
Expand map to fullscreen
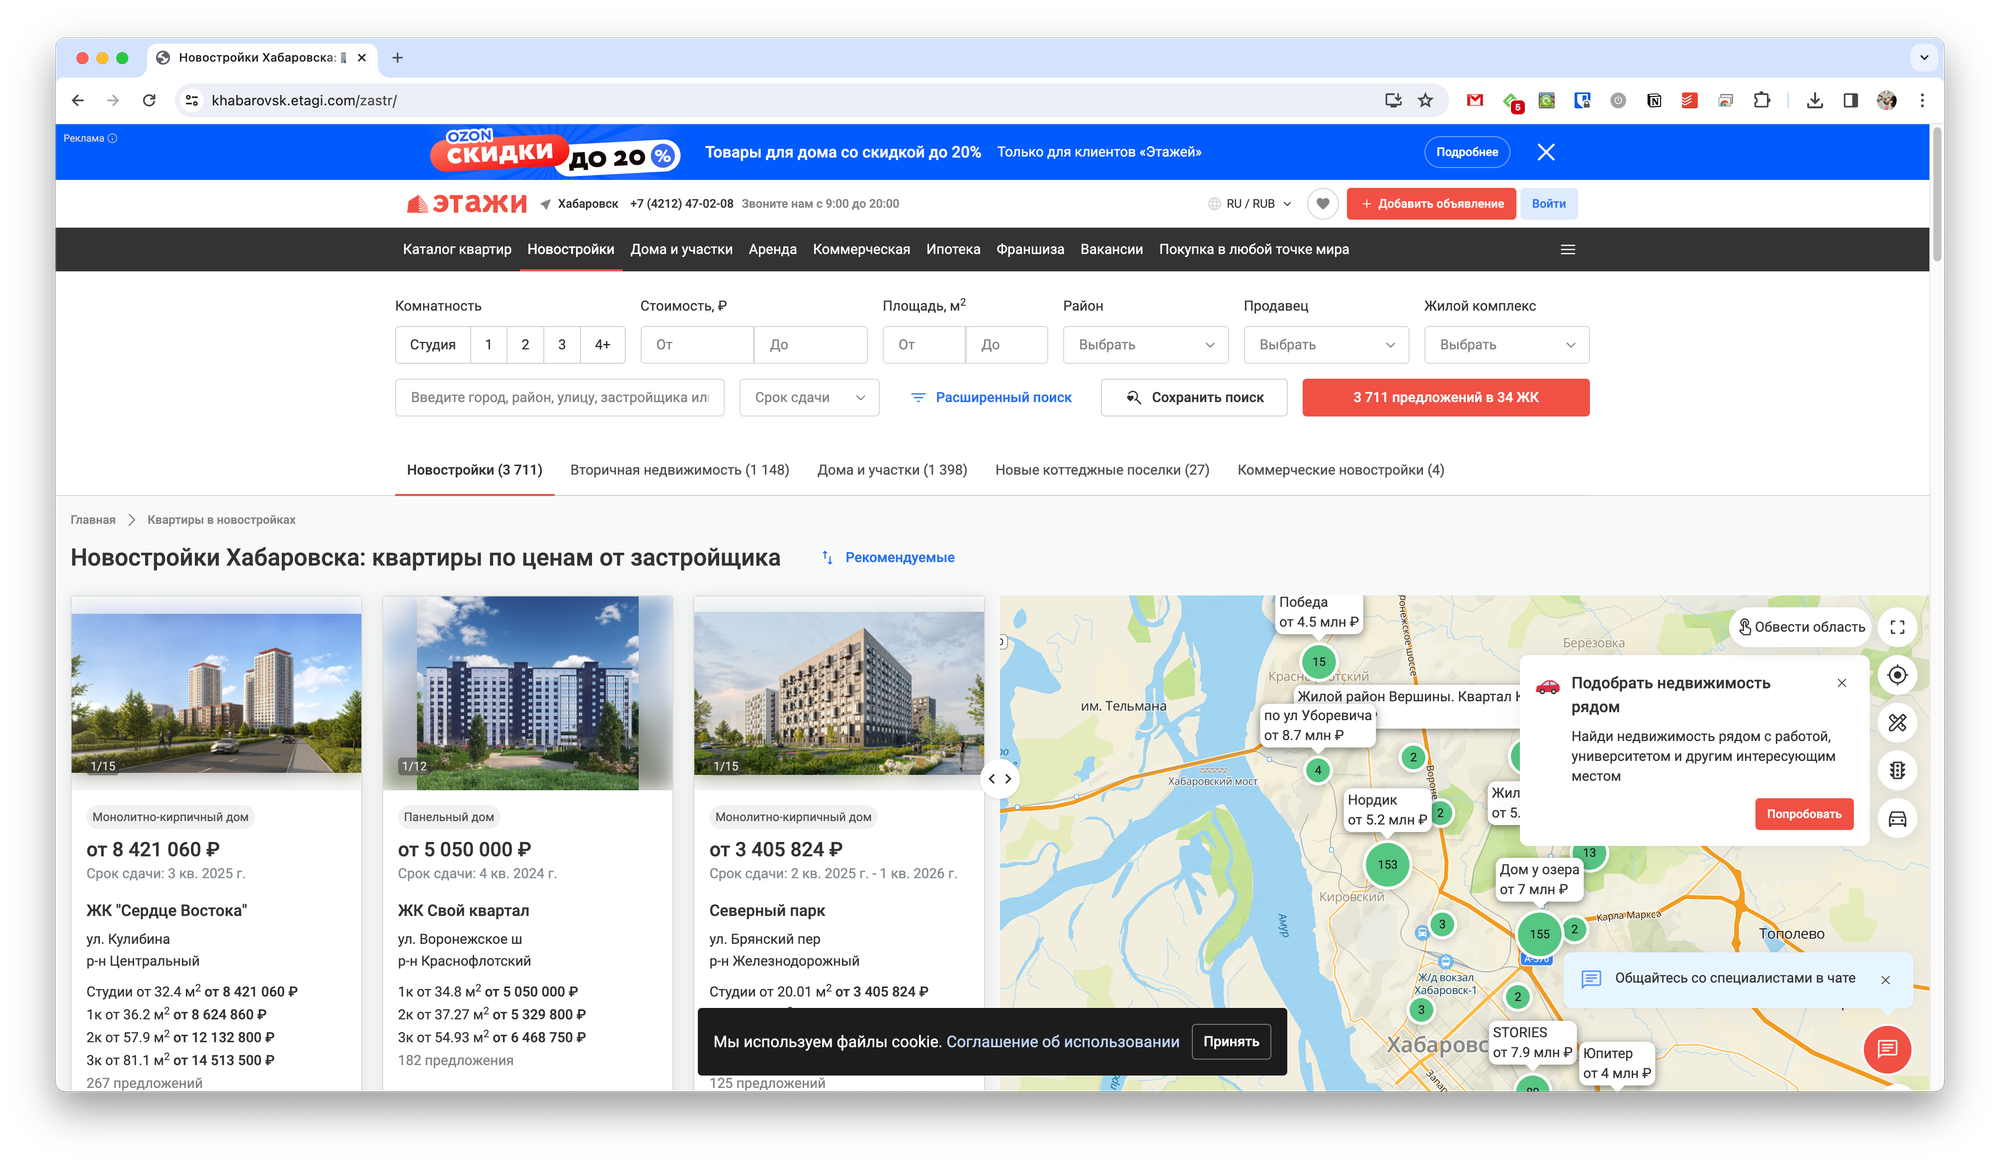point(1897,627)
